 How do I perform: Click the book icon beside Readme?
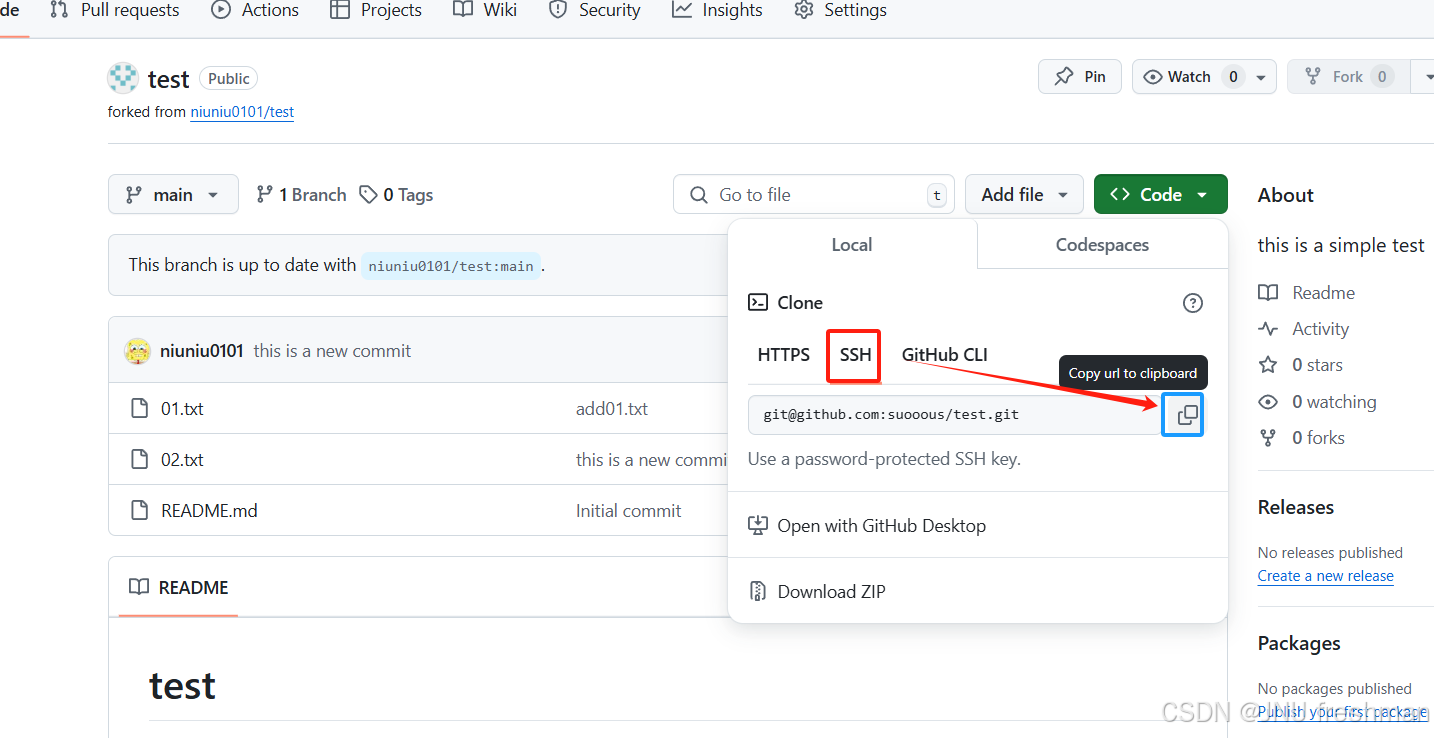coord(1268,293)
